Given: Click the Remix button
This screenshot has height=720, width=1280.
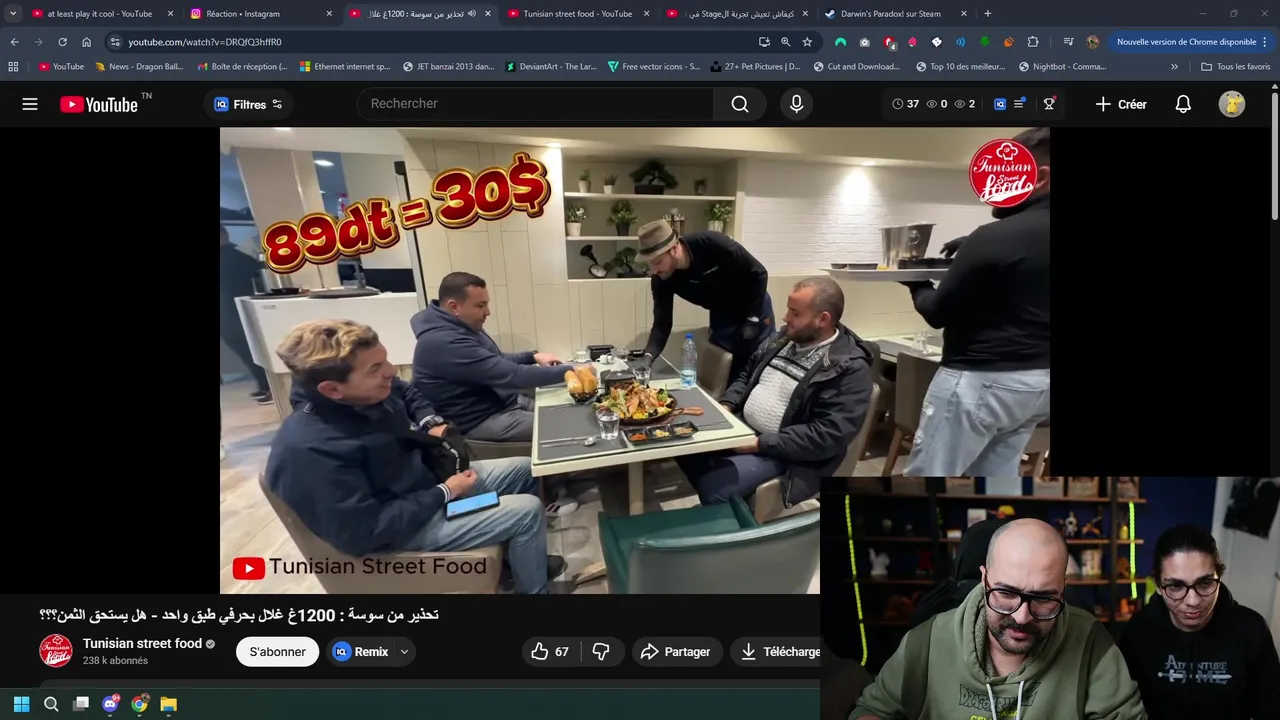Looking at the screenshot, I should 361,652.
